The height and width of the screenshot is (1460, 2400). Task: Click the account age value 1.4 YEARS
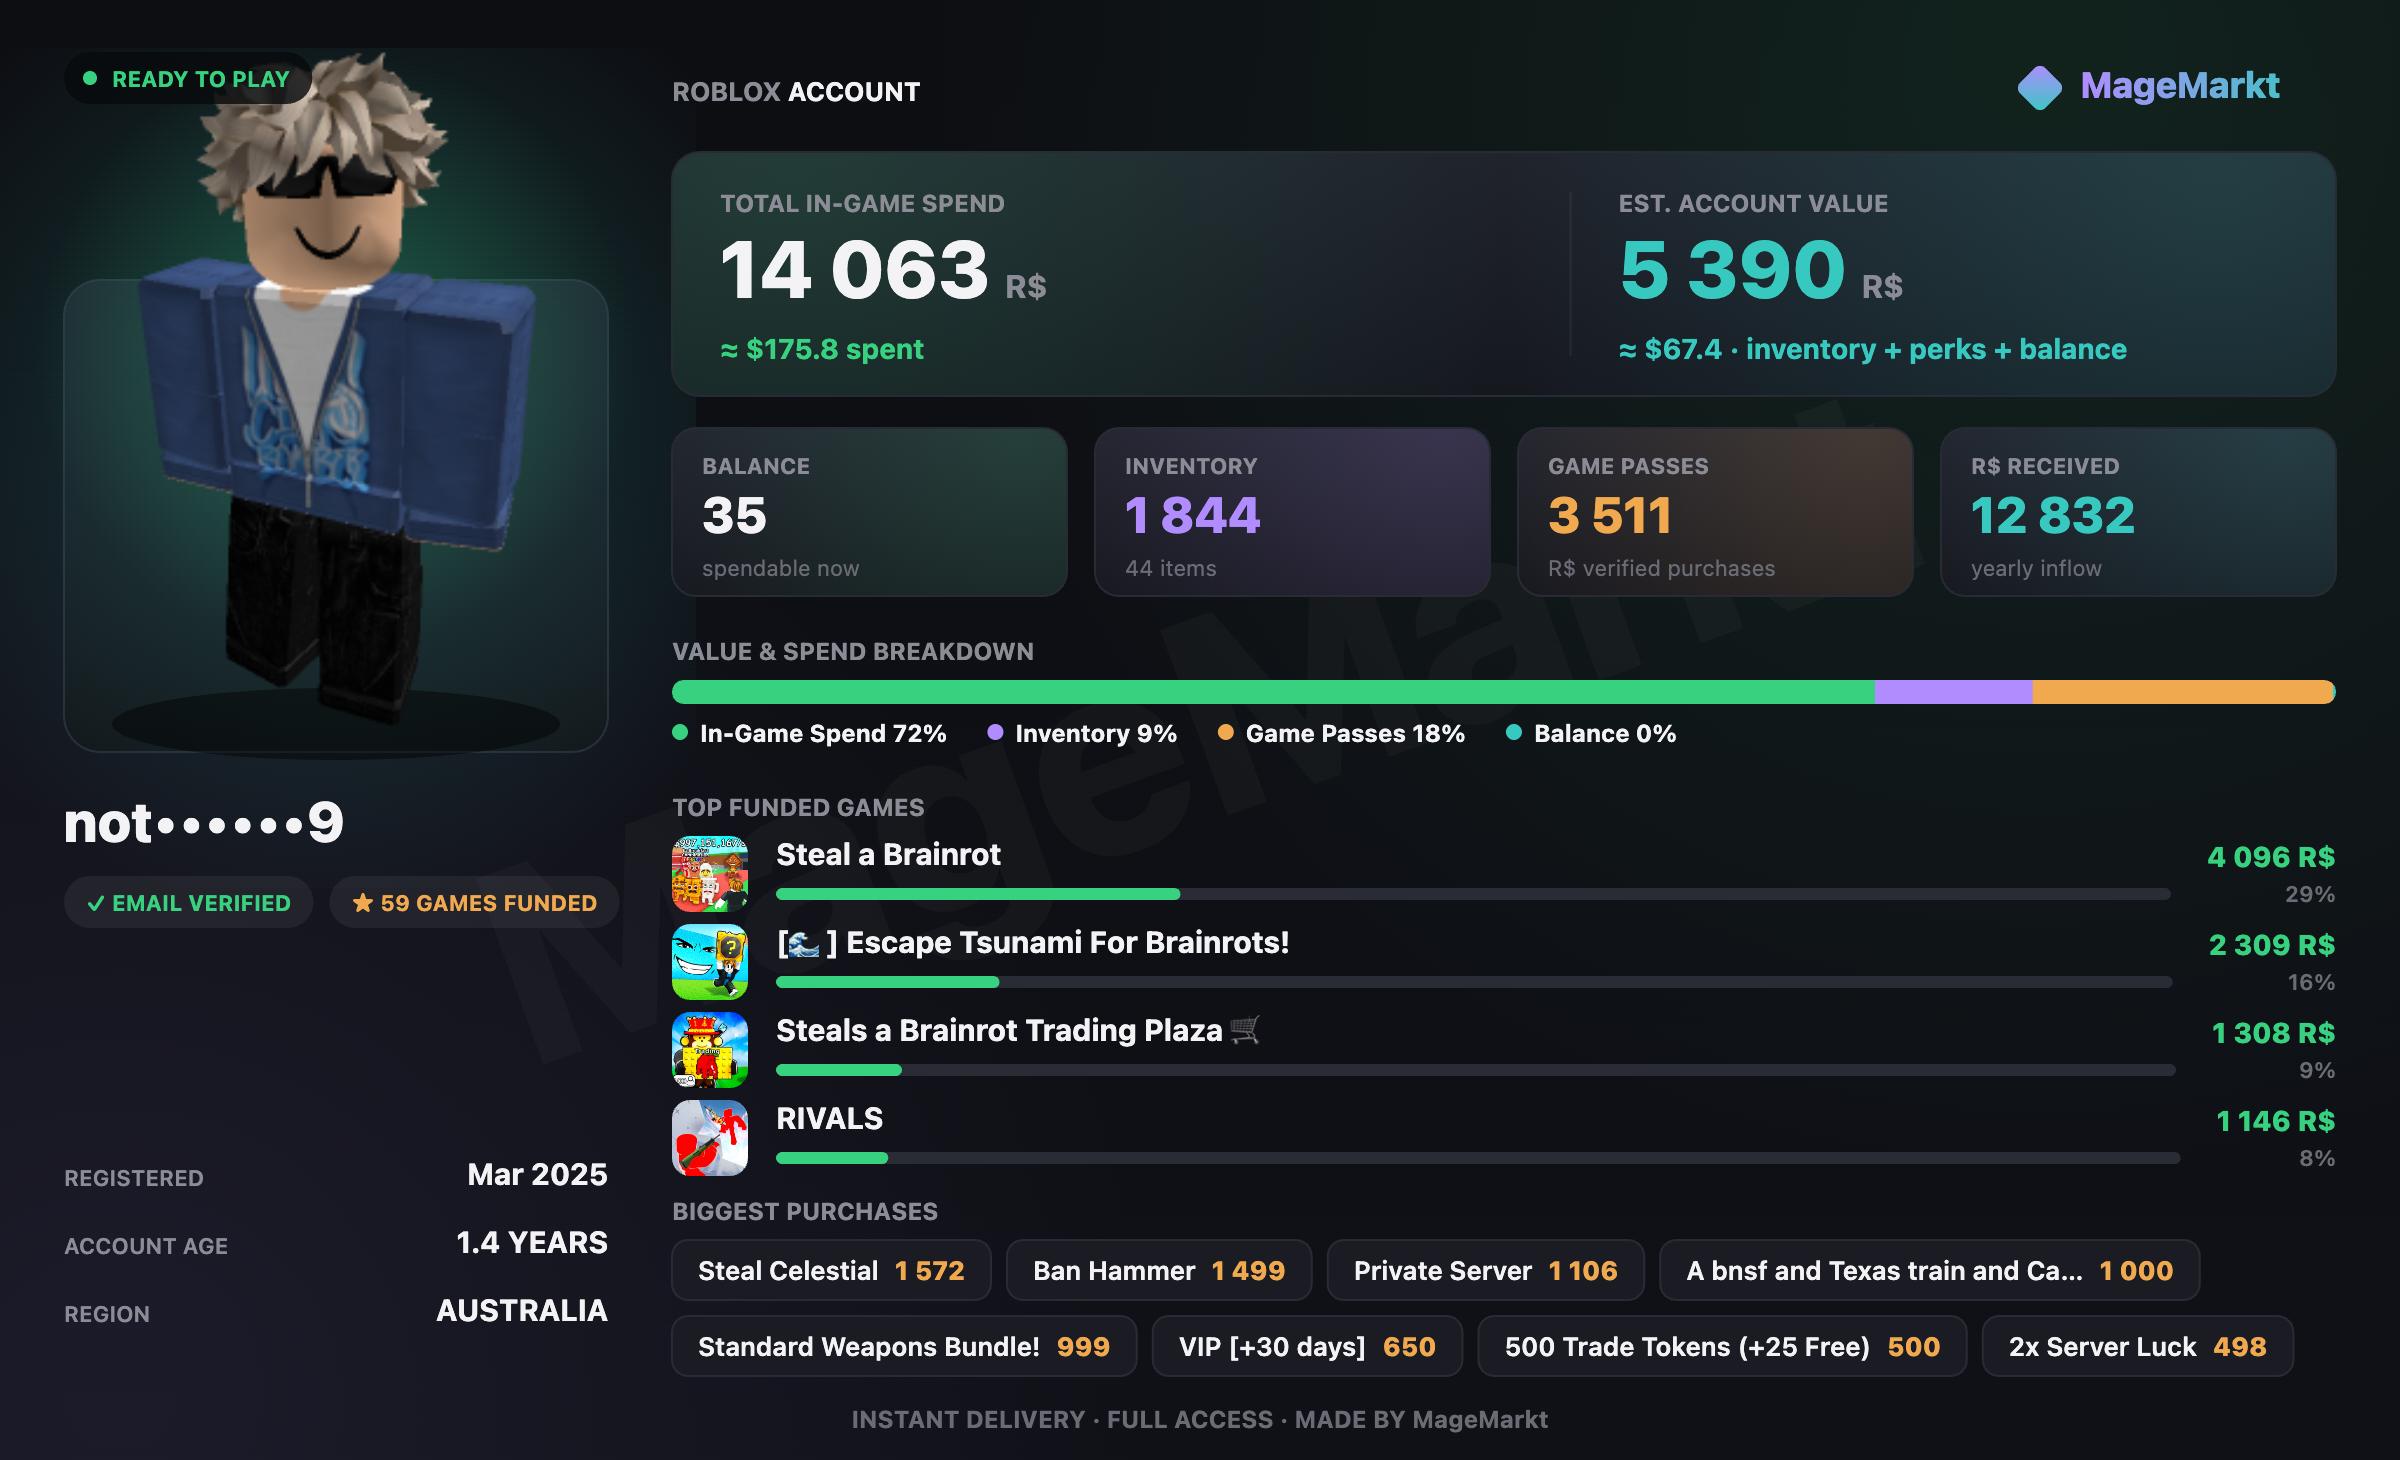pos(532,1242)
